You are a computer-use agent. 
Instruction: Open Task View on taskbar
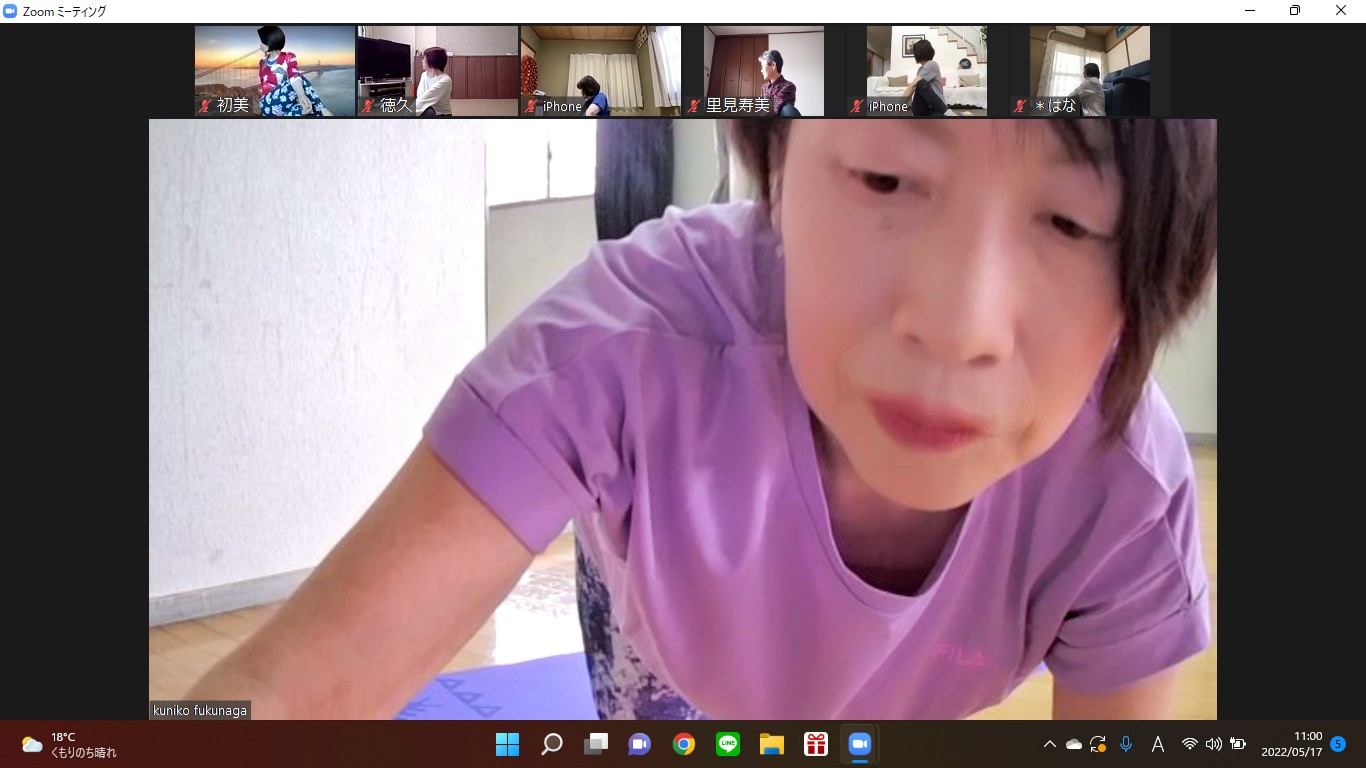[x=596, y=744]
